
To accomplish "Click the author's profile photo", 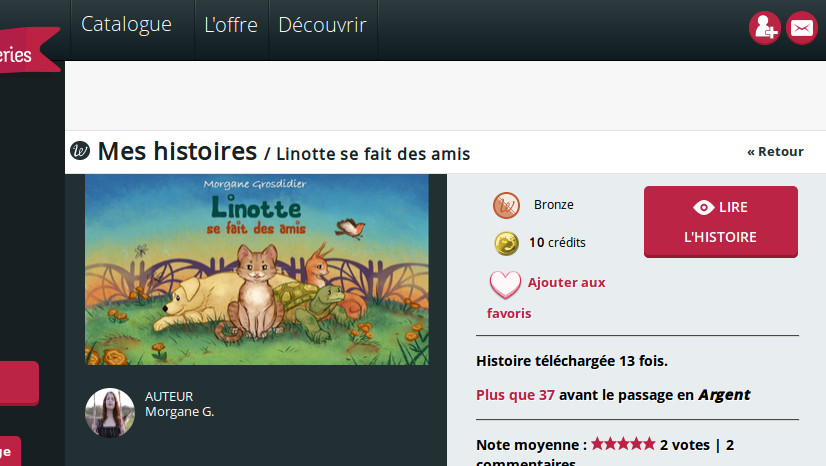I will click(x=110, y=412).
